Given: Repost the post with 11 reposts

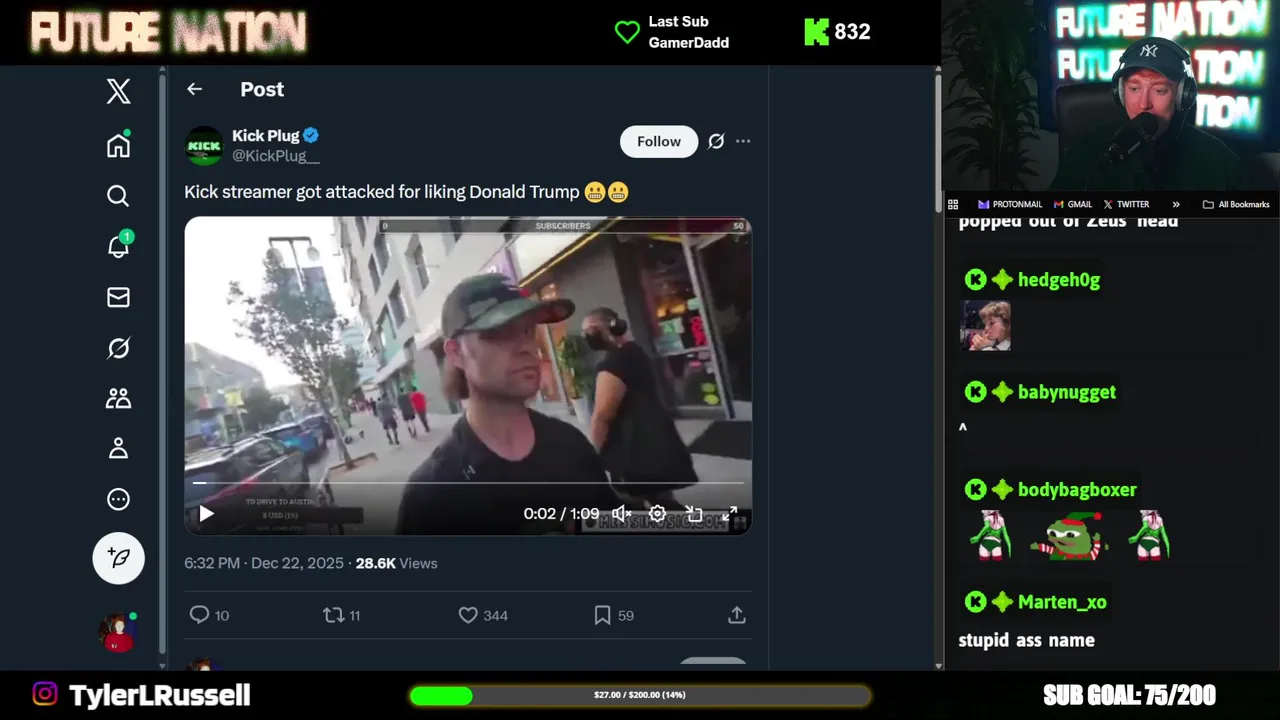Looking at the screenshot, I should point(341,615).
